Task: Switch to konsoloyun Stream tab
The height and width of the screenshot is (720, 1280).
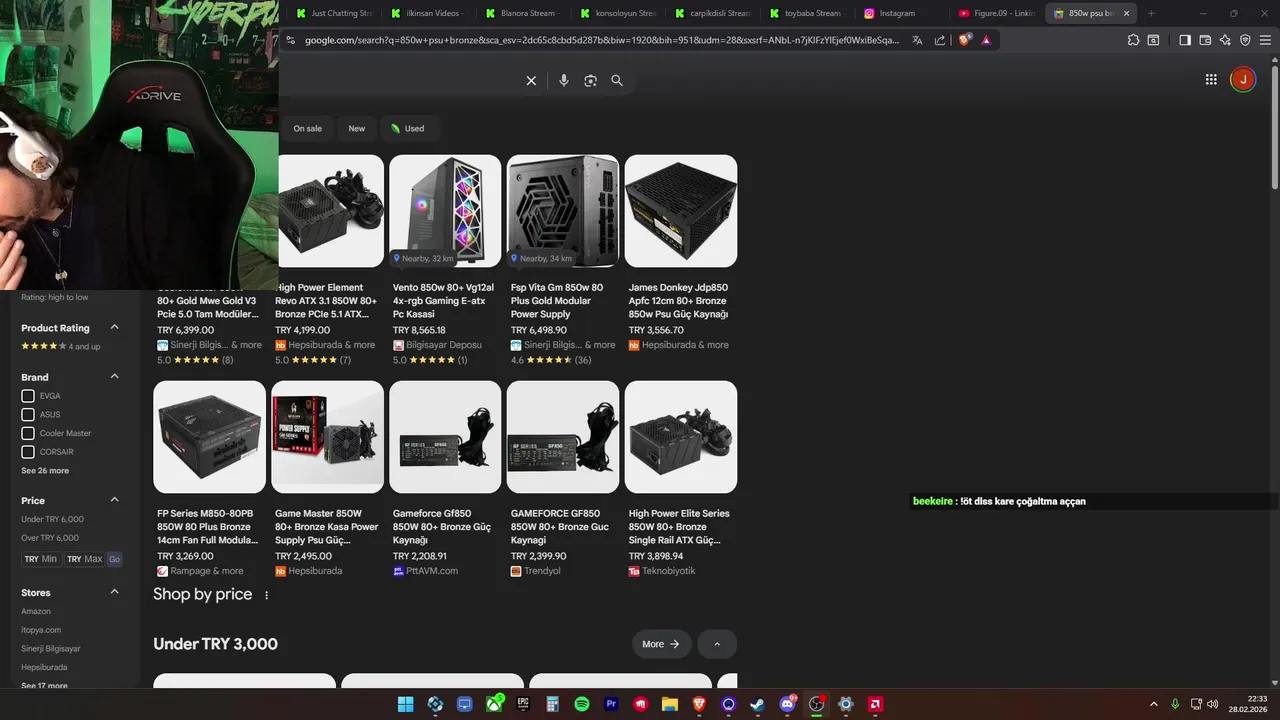Action: tap(617, 13)
